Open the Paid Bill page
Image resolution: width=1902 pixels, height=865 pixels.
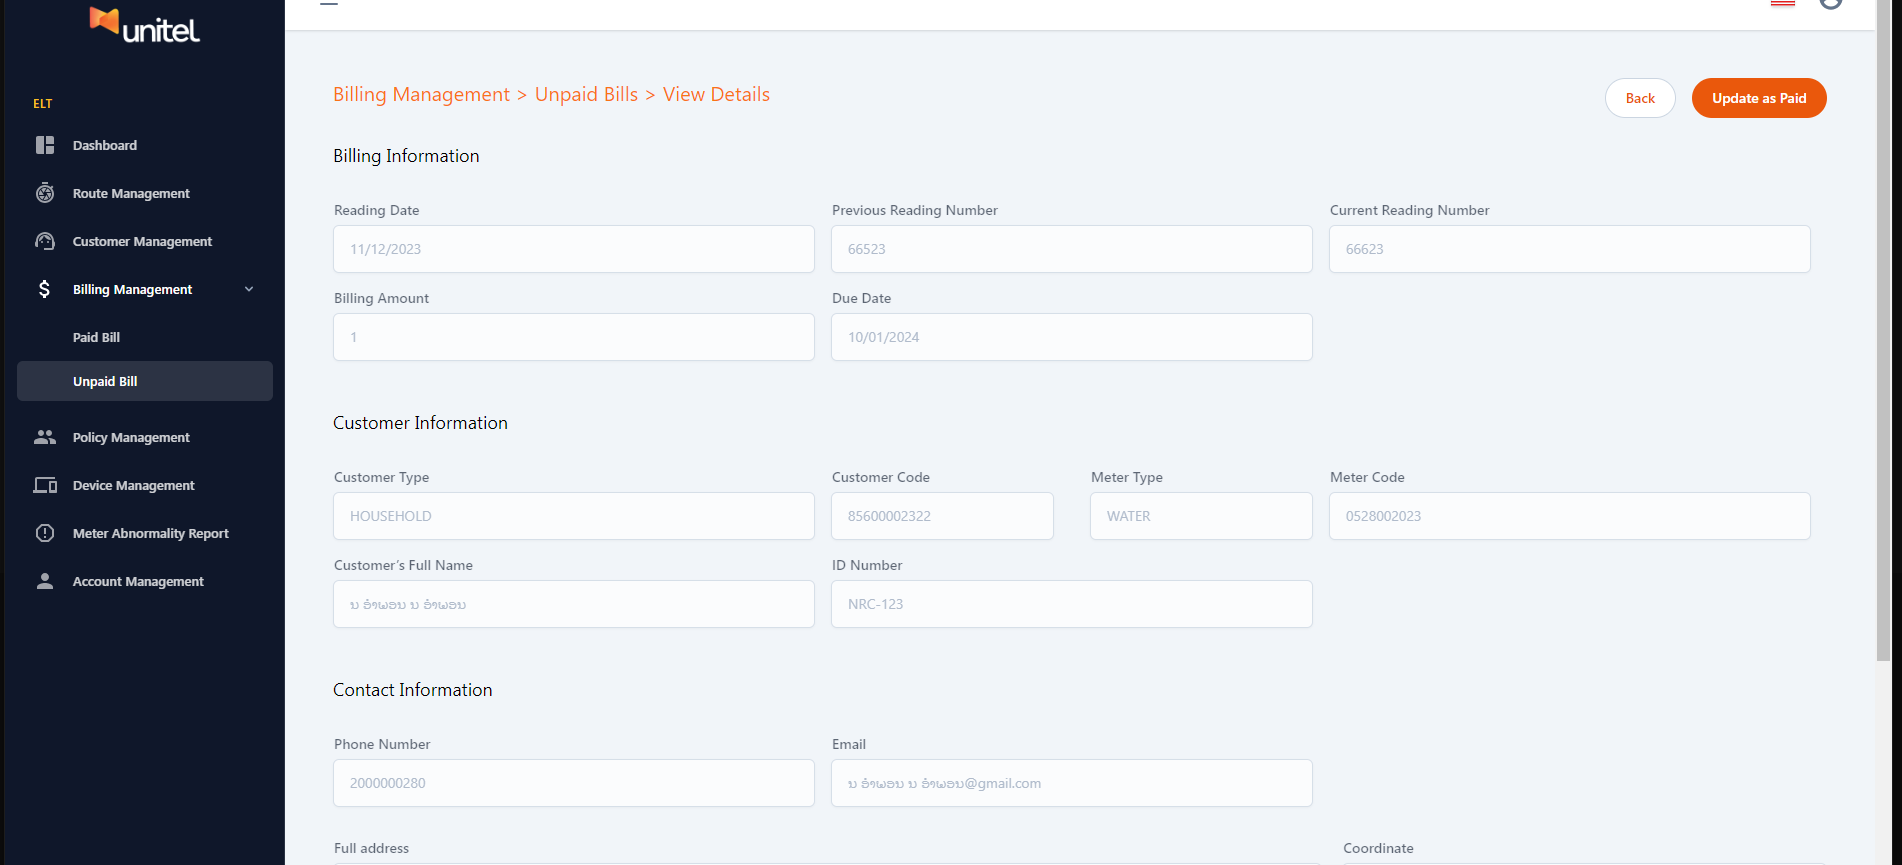(96, 337)
